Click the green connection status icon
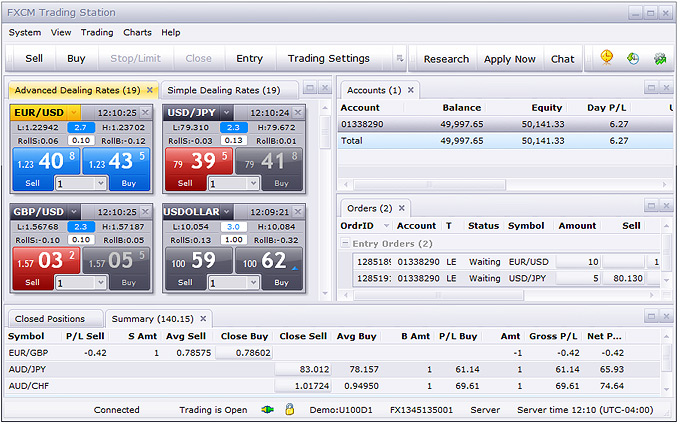 pos(268,409)
